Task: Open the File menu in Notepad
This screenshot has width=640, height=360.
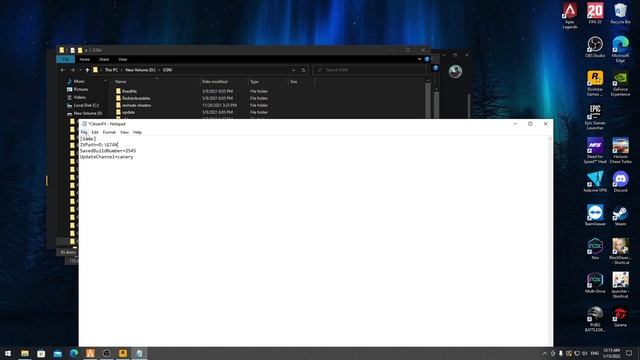Action: point(84,132)
